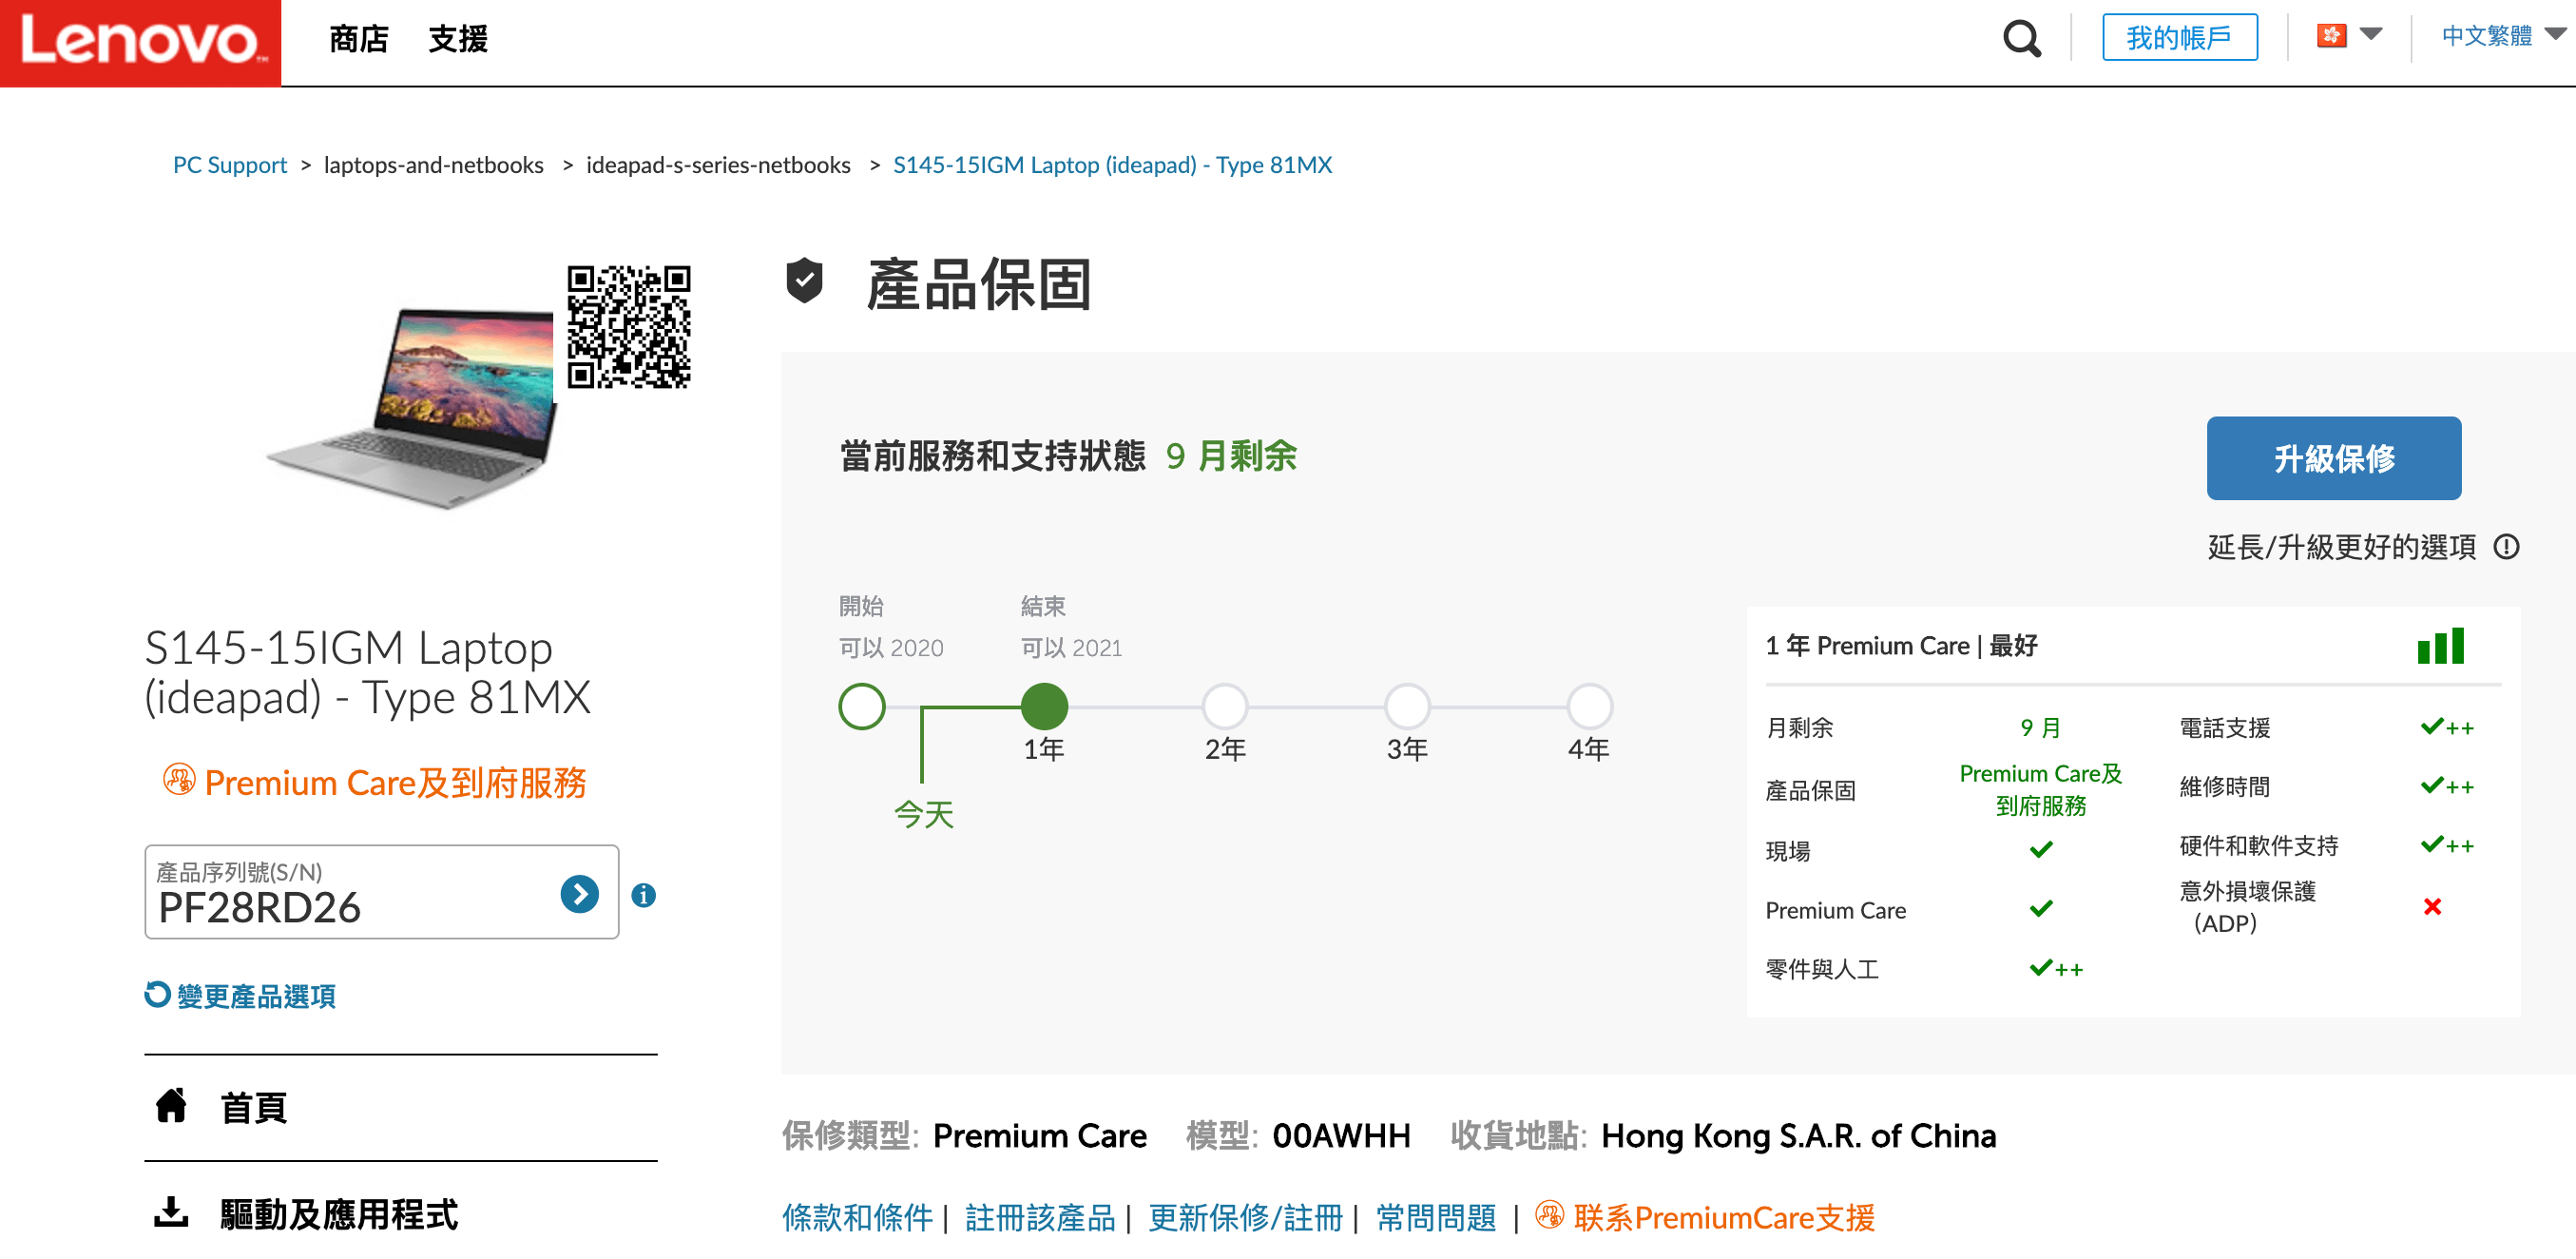
Task: Click the 變更產品選項 refresh icon
Action: pyautogui.click(x=157, y=994)
